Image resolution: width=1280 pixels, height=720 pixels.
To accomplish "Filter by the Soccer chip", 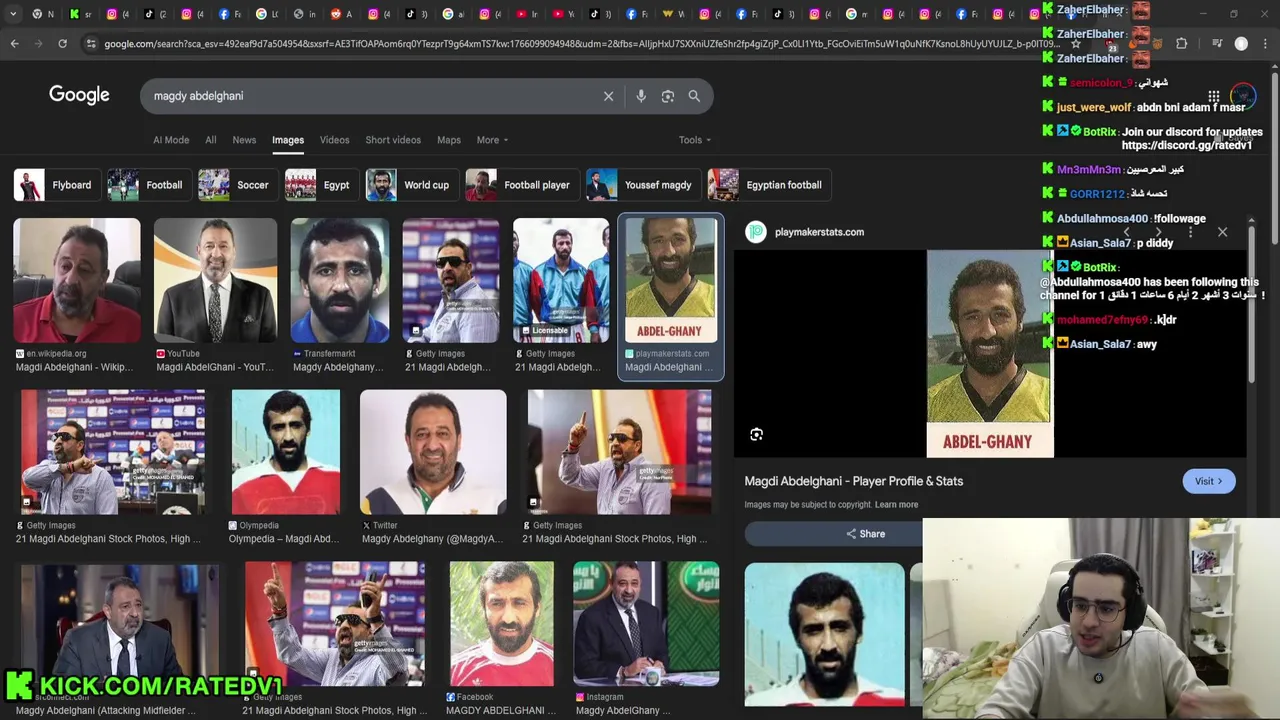I will pyautogui.click(x=237, y=185).
